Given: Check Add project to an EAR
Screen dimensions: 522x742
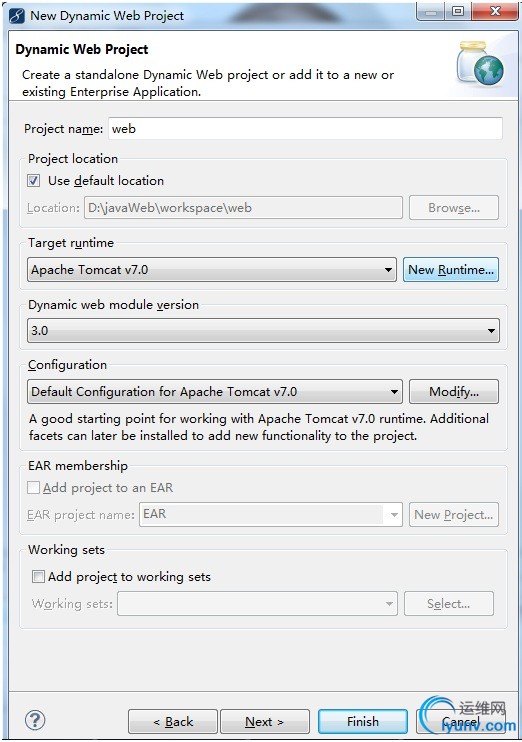Looking at the screenshot, I should click(33, 487).
